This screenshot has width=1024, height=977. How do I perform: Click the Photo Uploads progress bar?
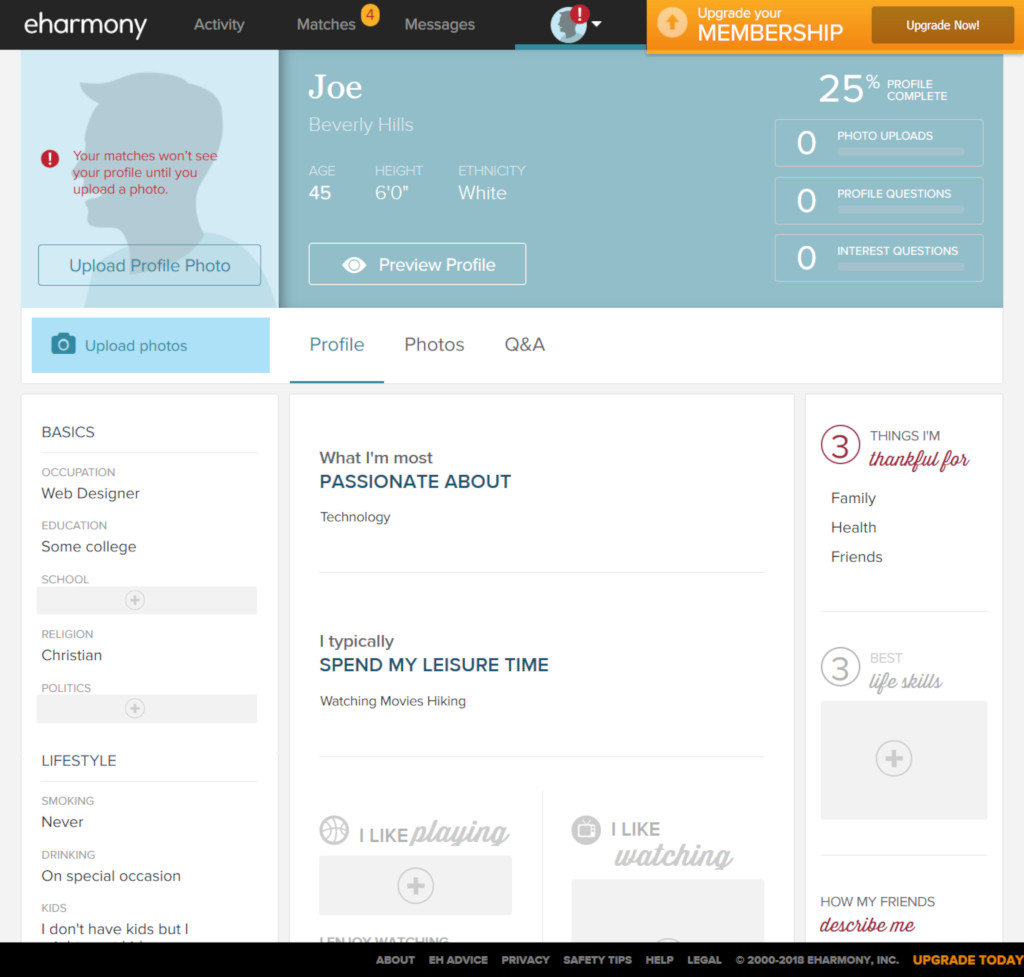pos(900,152)
